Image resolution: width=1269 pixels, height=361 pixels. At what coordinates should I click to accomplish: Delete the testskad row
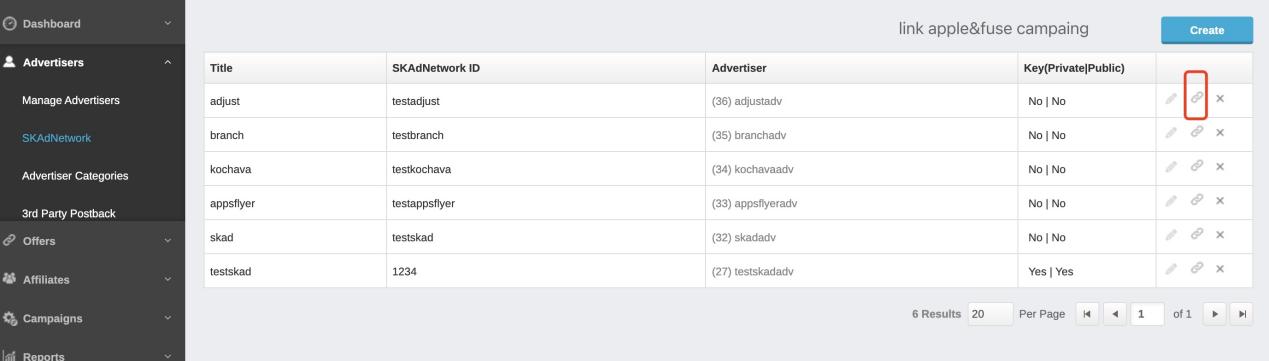(x=1220, y=269)
